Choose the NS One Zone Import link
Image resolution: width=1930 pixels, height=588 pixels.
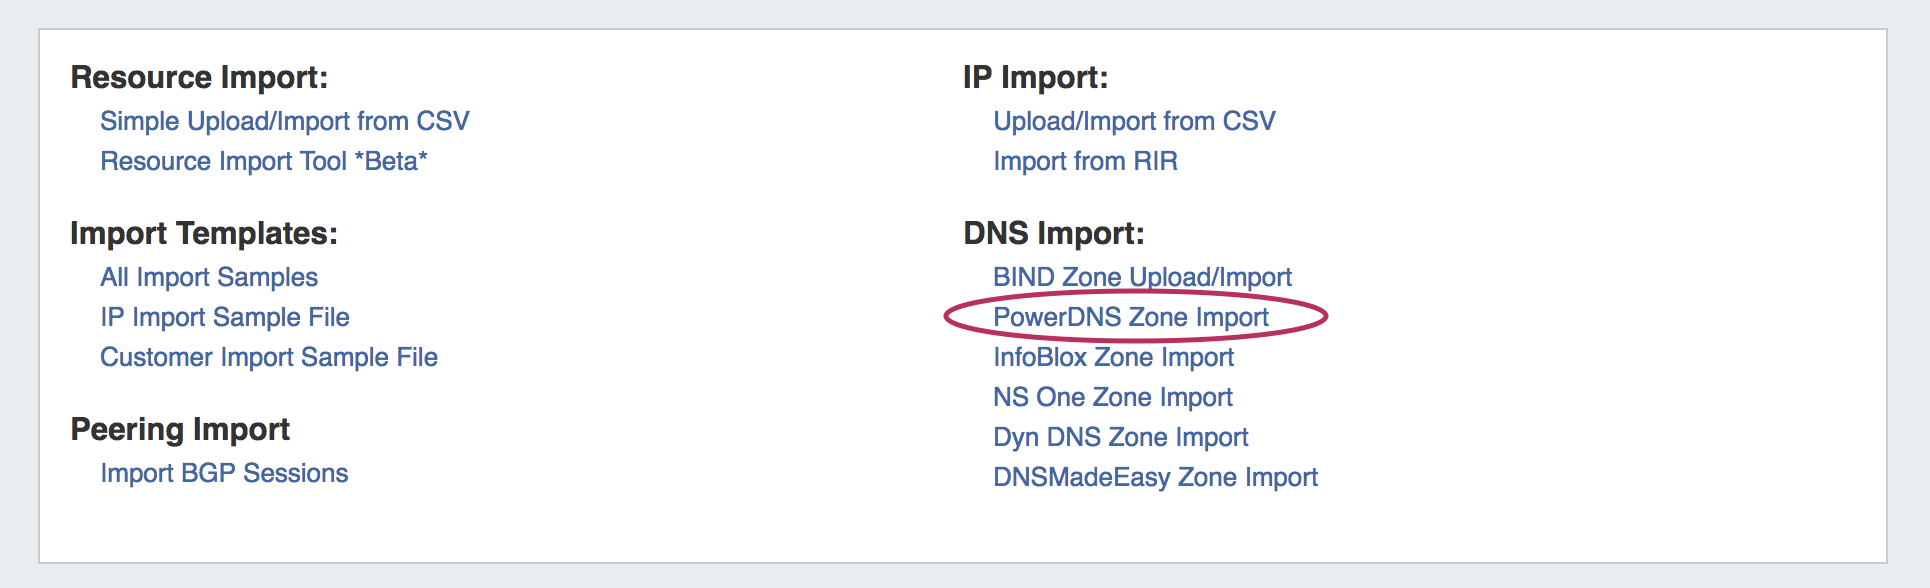(1112, 397)
